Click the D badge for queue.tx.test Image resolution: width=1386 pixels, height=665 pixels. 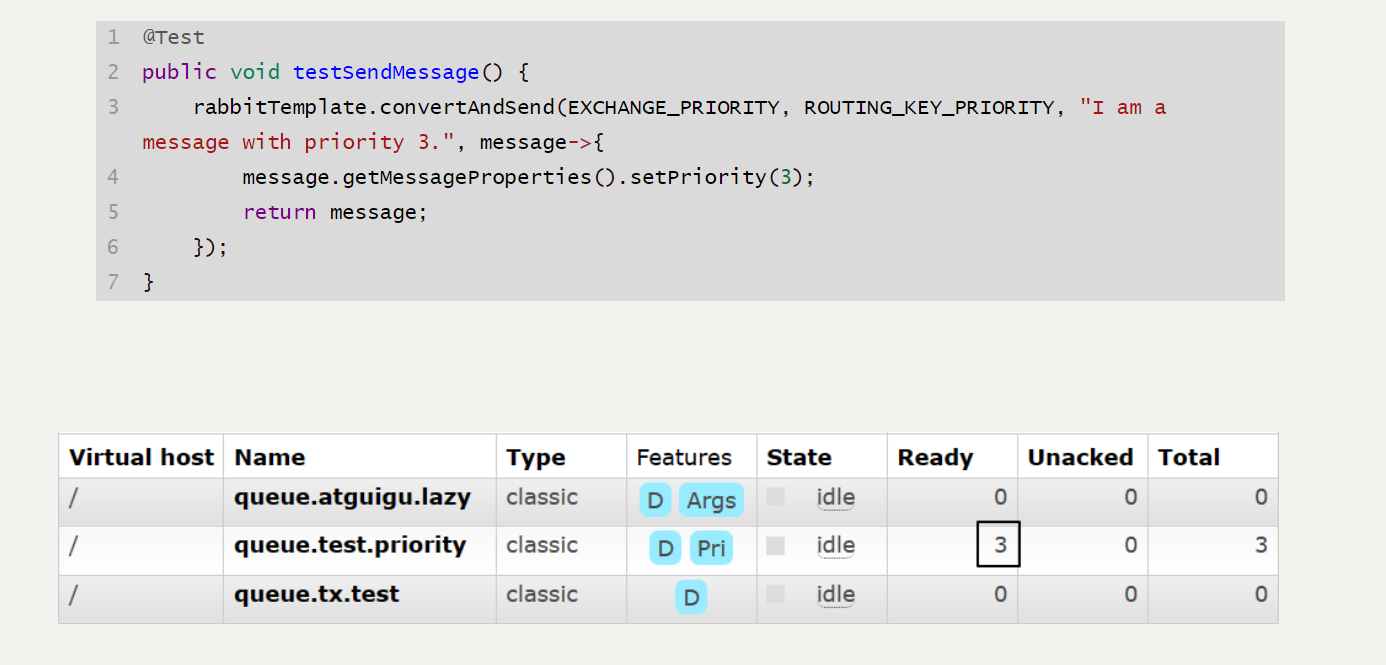(x=691, y=598)
